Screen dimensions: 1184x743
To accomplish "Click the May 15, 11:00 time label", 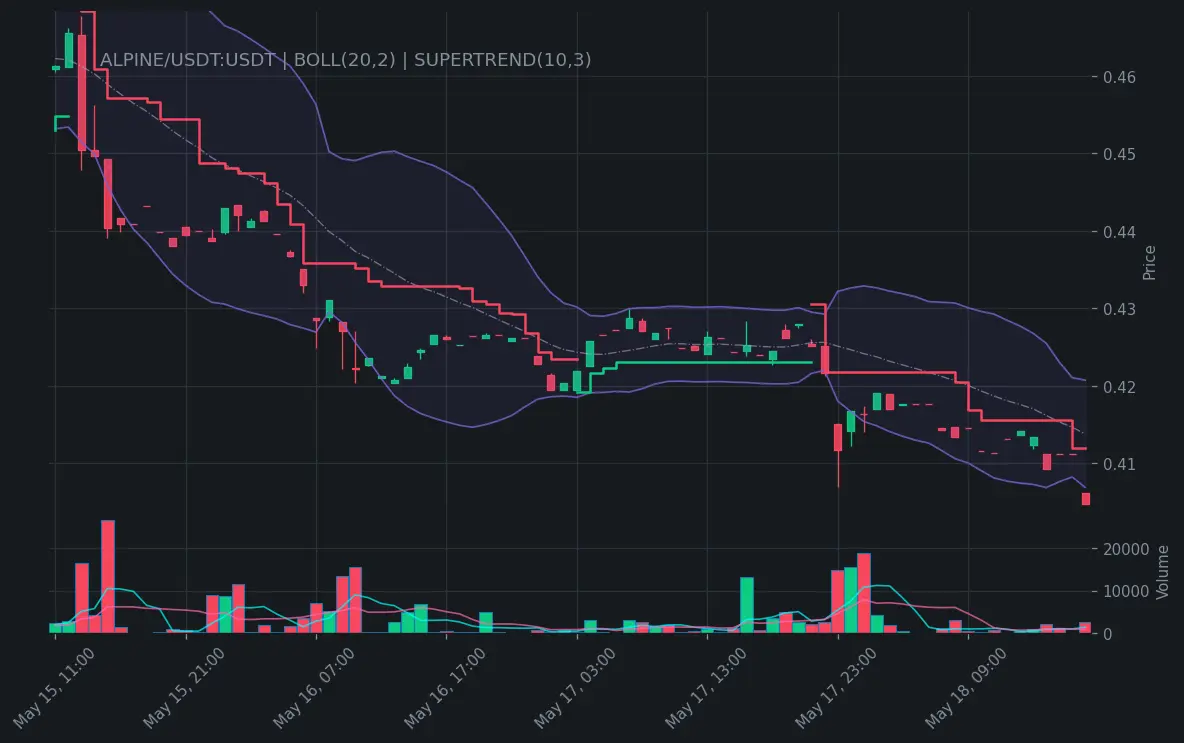I will 54,688.
